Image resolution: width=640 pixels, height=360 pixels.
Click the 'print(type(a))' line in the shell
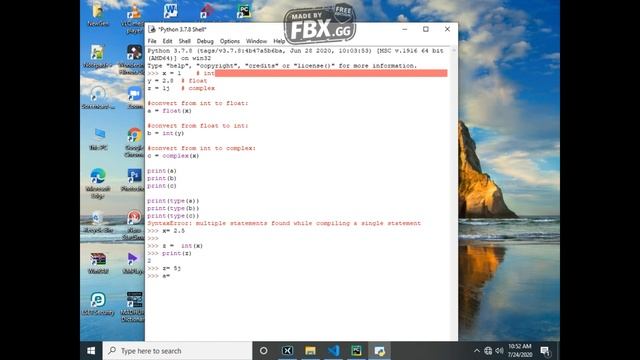173,201
